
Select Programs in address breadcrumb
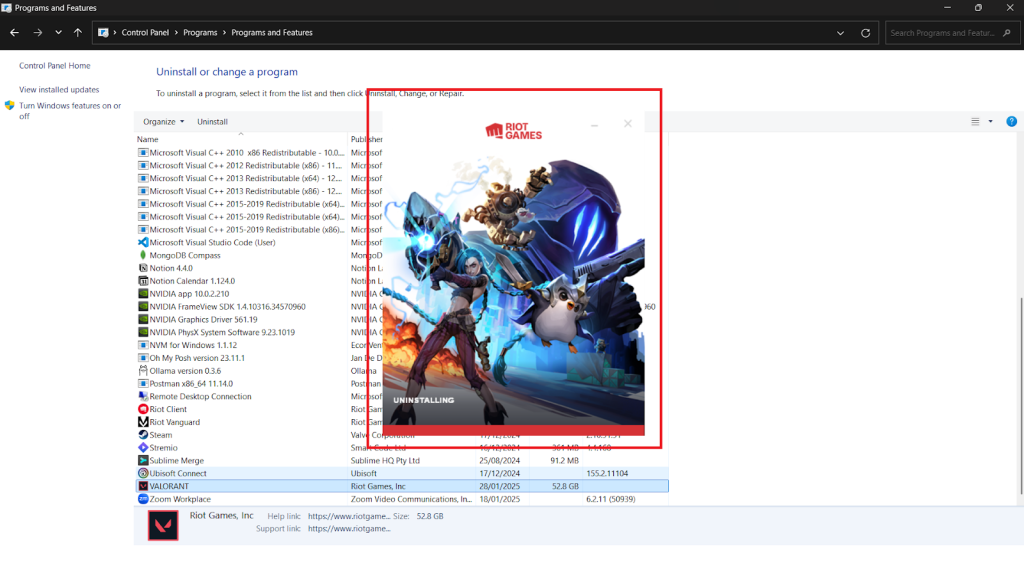[200, 33]
